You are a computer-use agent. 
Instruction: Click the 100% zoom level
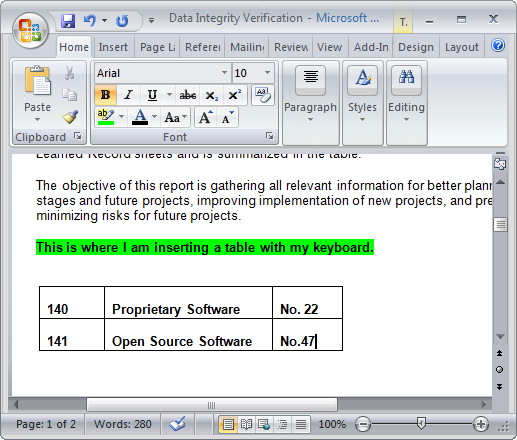click(332, 424)
